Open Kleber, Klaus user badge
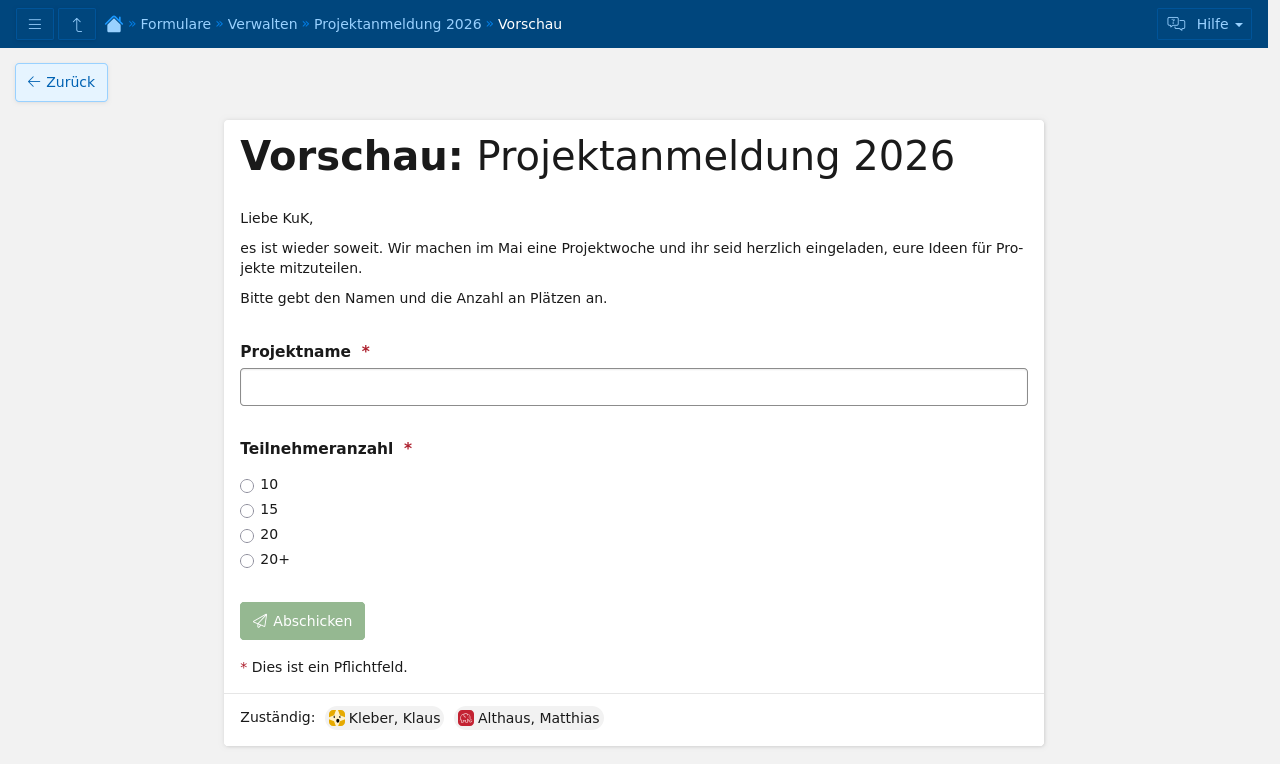 394,718
